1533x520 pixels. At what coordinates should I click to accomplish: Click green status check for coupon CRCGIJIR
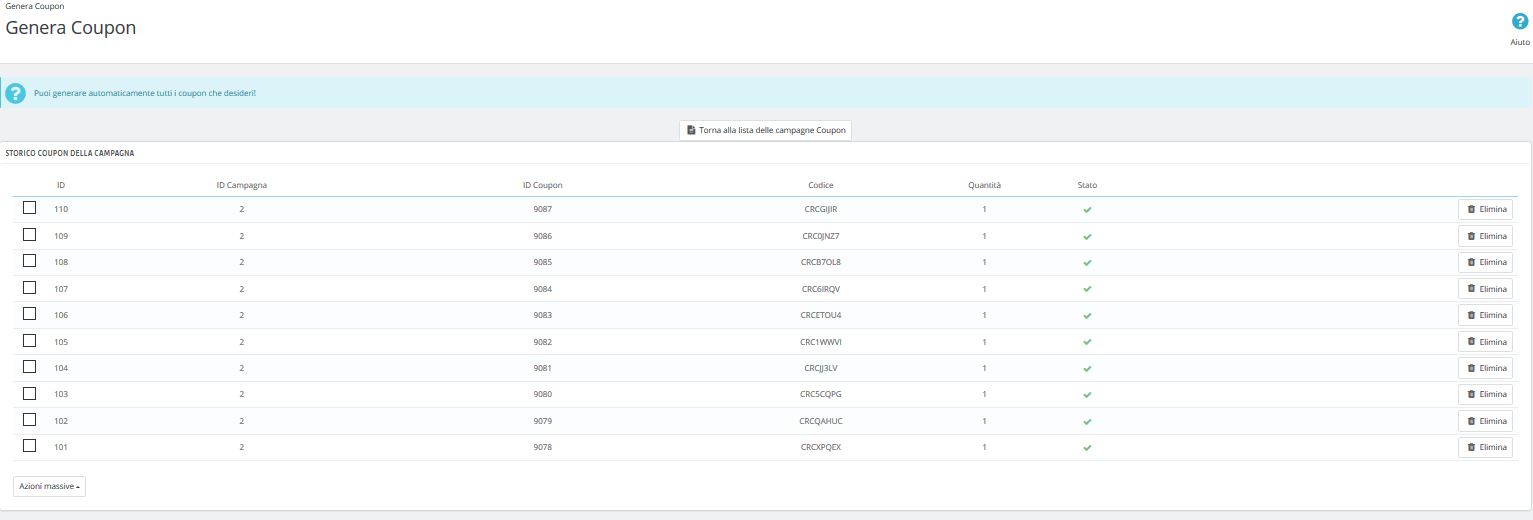1087,209
